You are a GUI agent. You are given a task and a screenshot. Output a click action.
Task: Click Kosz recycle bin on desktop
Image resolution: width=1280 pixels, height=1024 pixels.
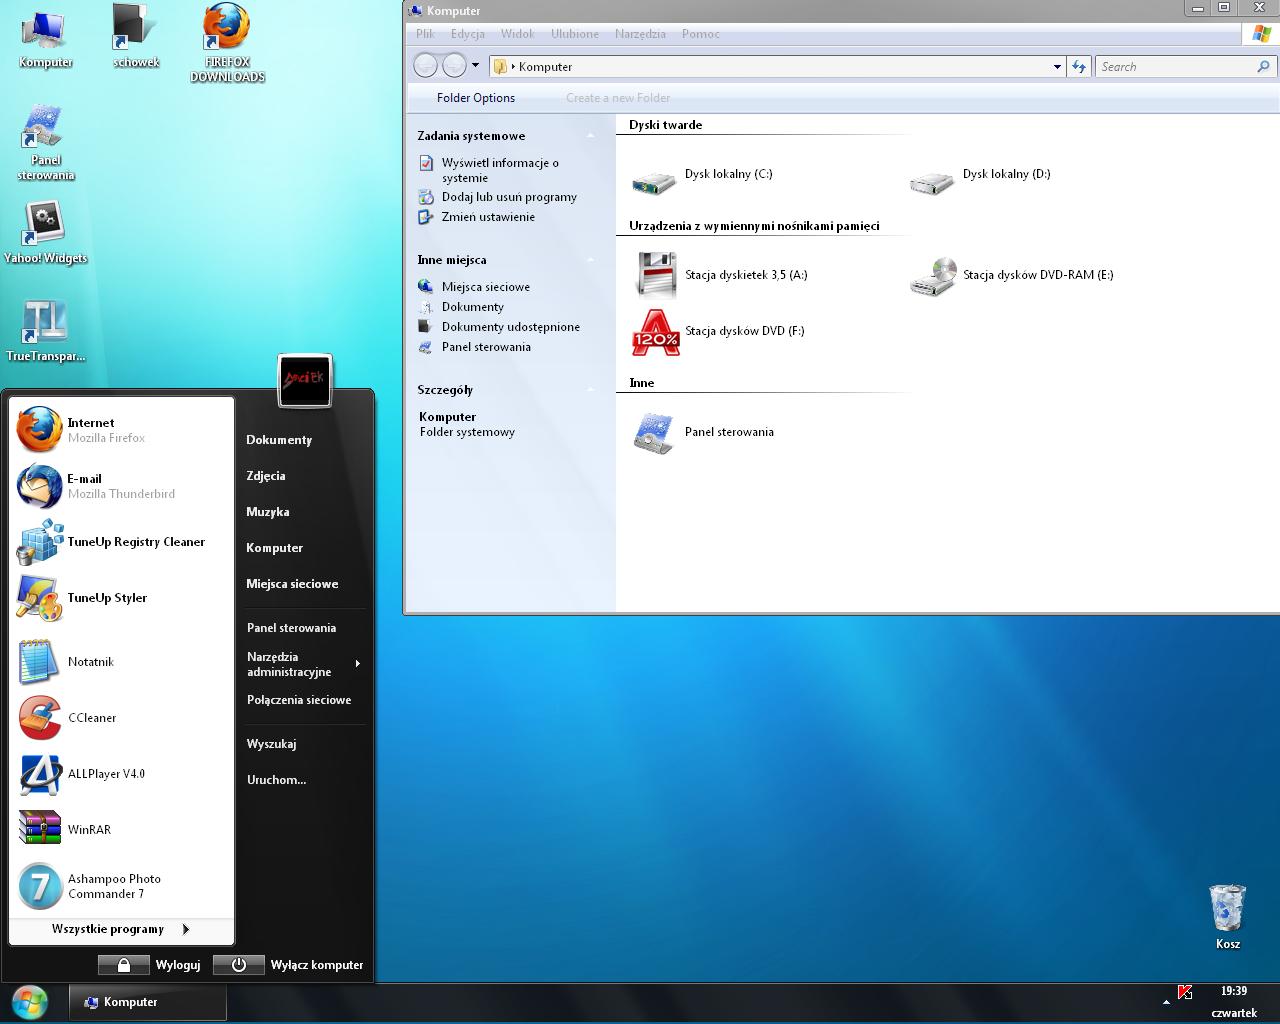coord(1227,910)
